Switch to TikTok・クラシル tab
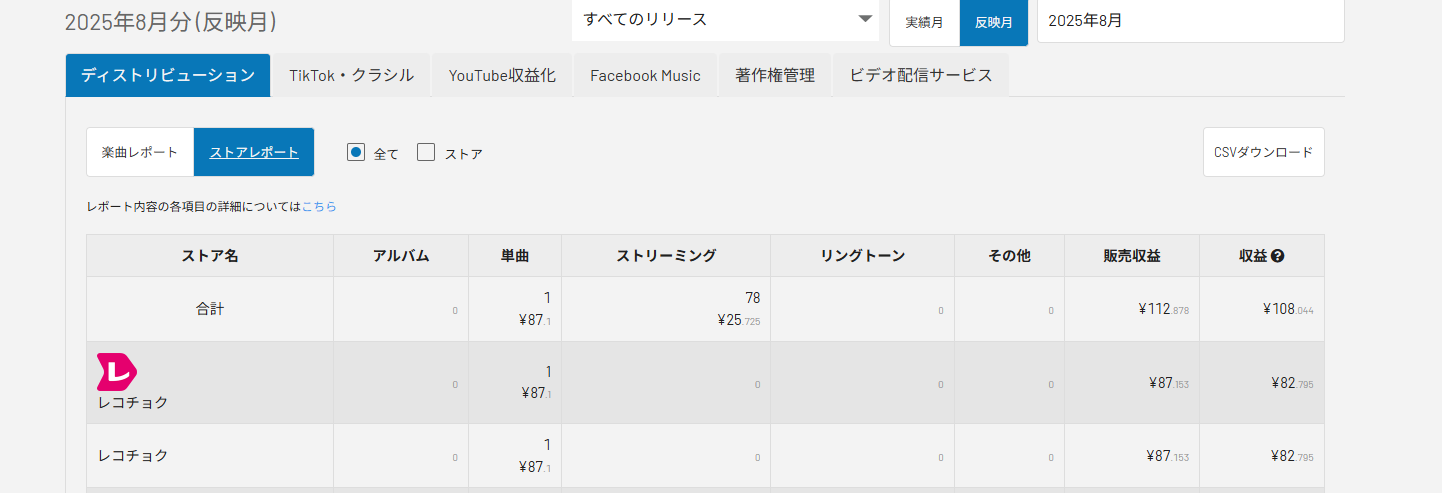 pos(351,75)
